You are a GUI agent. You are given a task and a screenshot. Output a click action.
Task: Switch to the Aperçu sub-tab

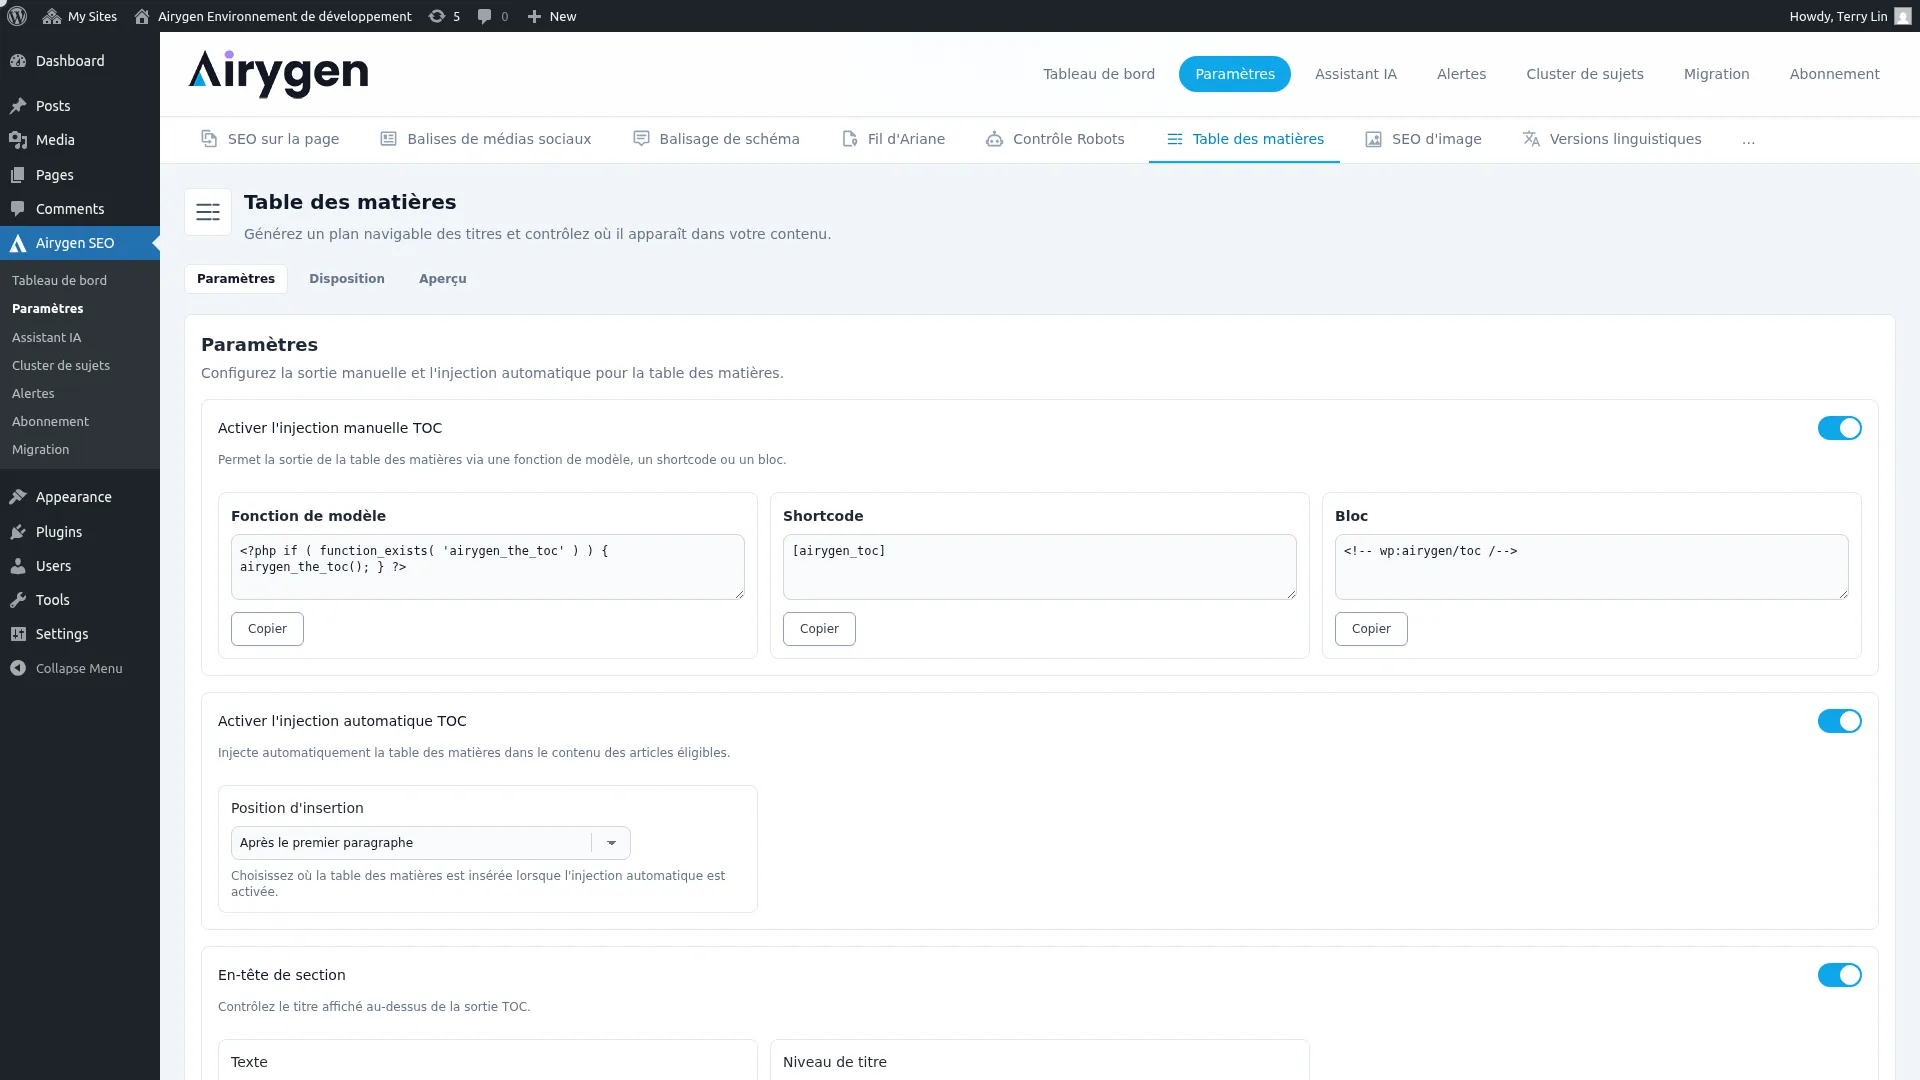[x=442, y=279]
